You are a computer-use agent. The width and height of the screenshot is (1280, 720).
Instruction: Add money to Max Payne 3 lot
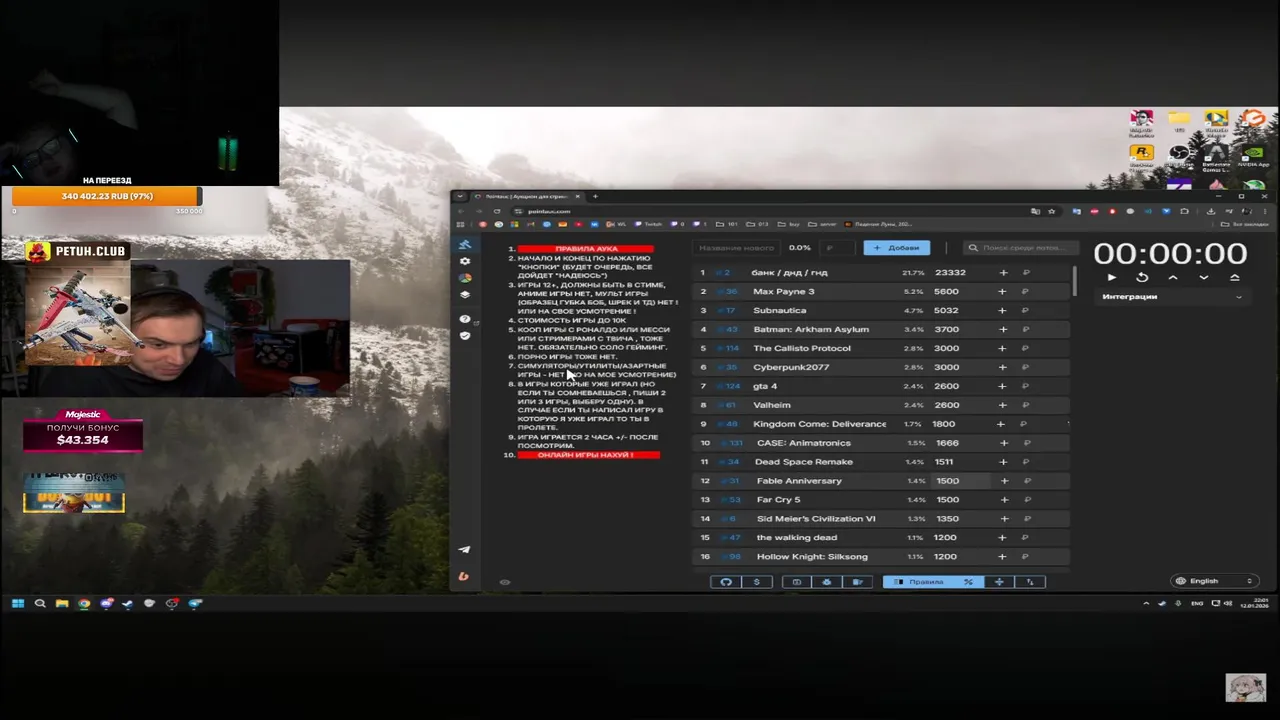click(1003, 292)
